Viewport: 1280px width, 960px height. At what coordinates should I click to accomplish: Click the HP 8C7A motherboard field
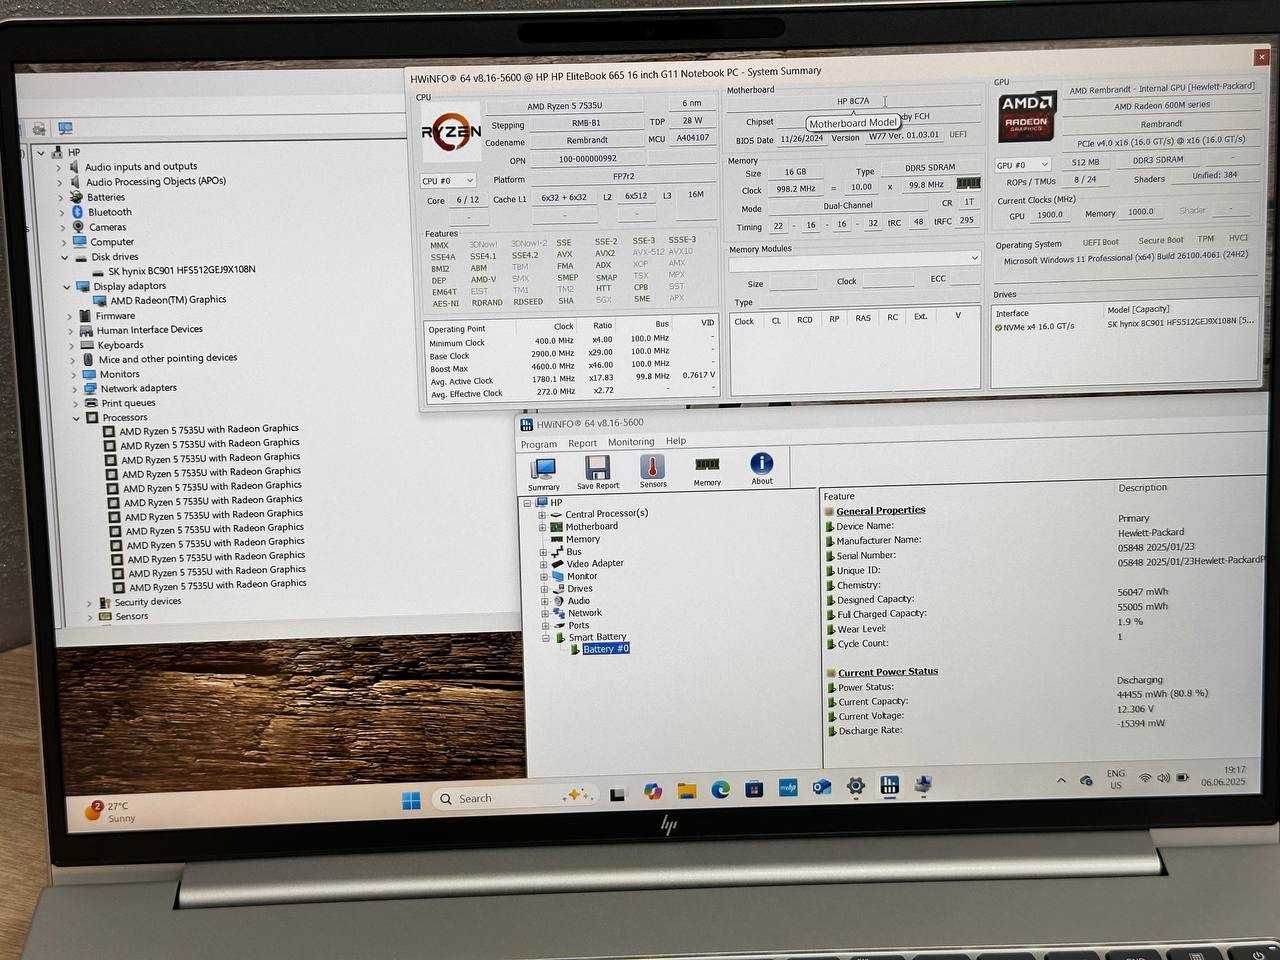tap(853, 101)
